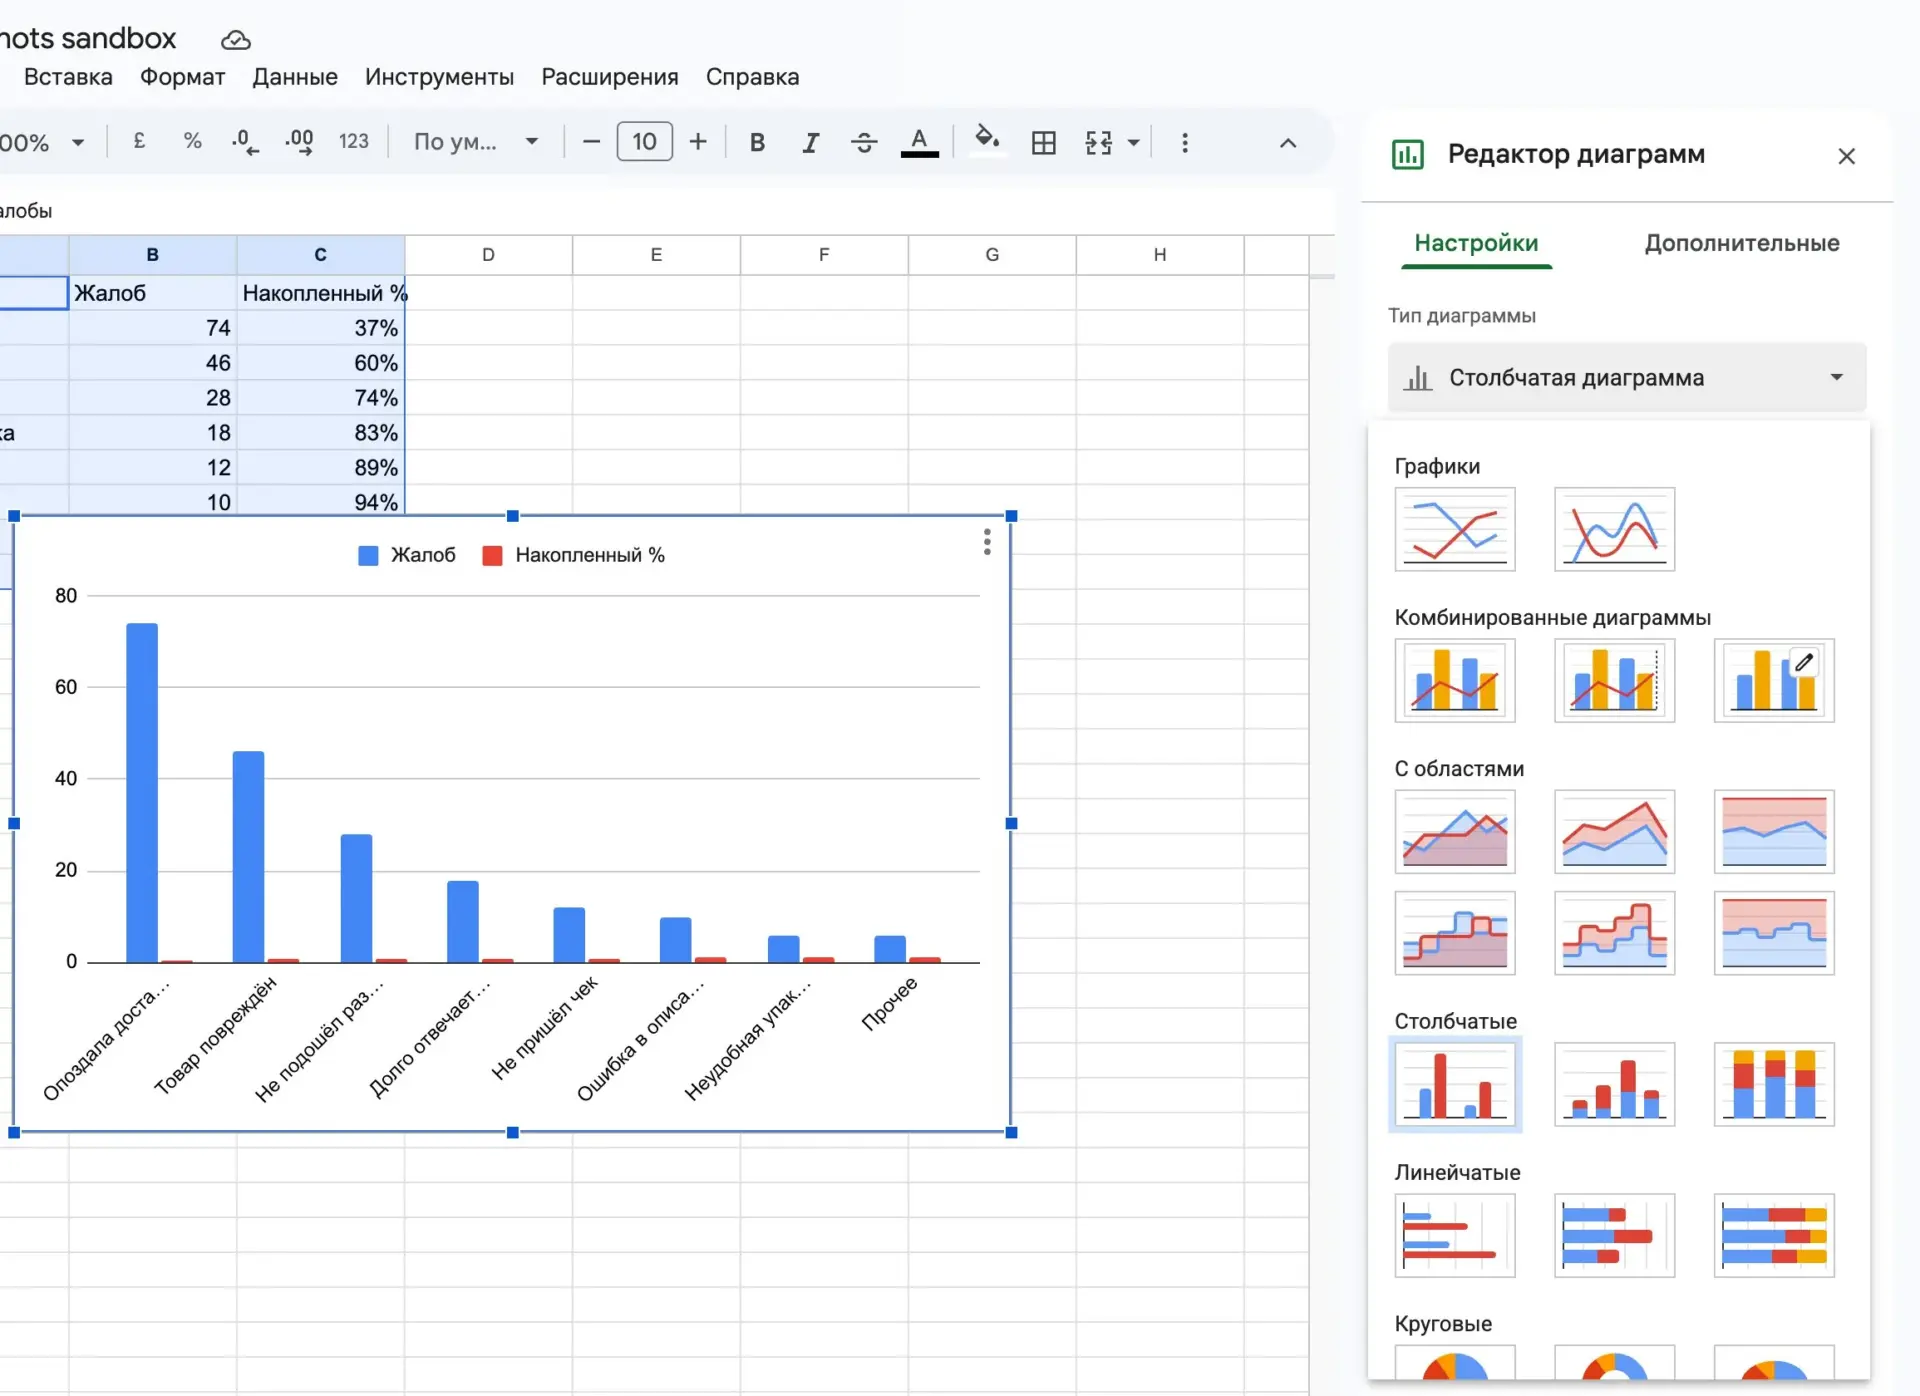Close the Редактор диаграмм panel
1920x1396 pixels.
(x=1846, y=156)
